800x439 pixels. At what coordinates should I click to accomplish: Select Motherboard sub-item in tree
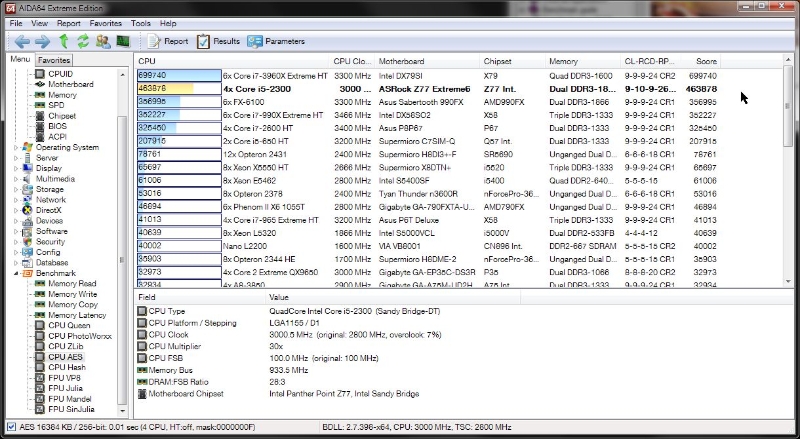click(x=70, y=84)
